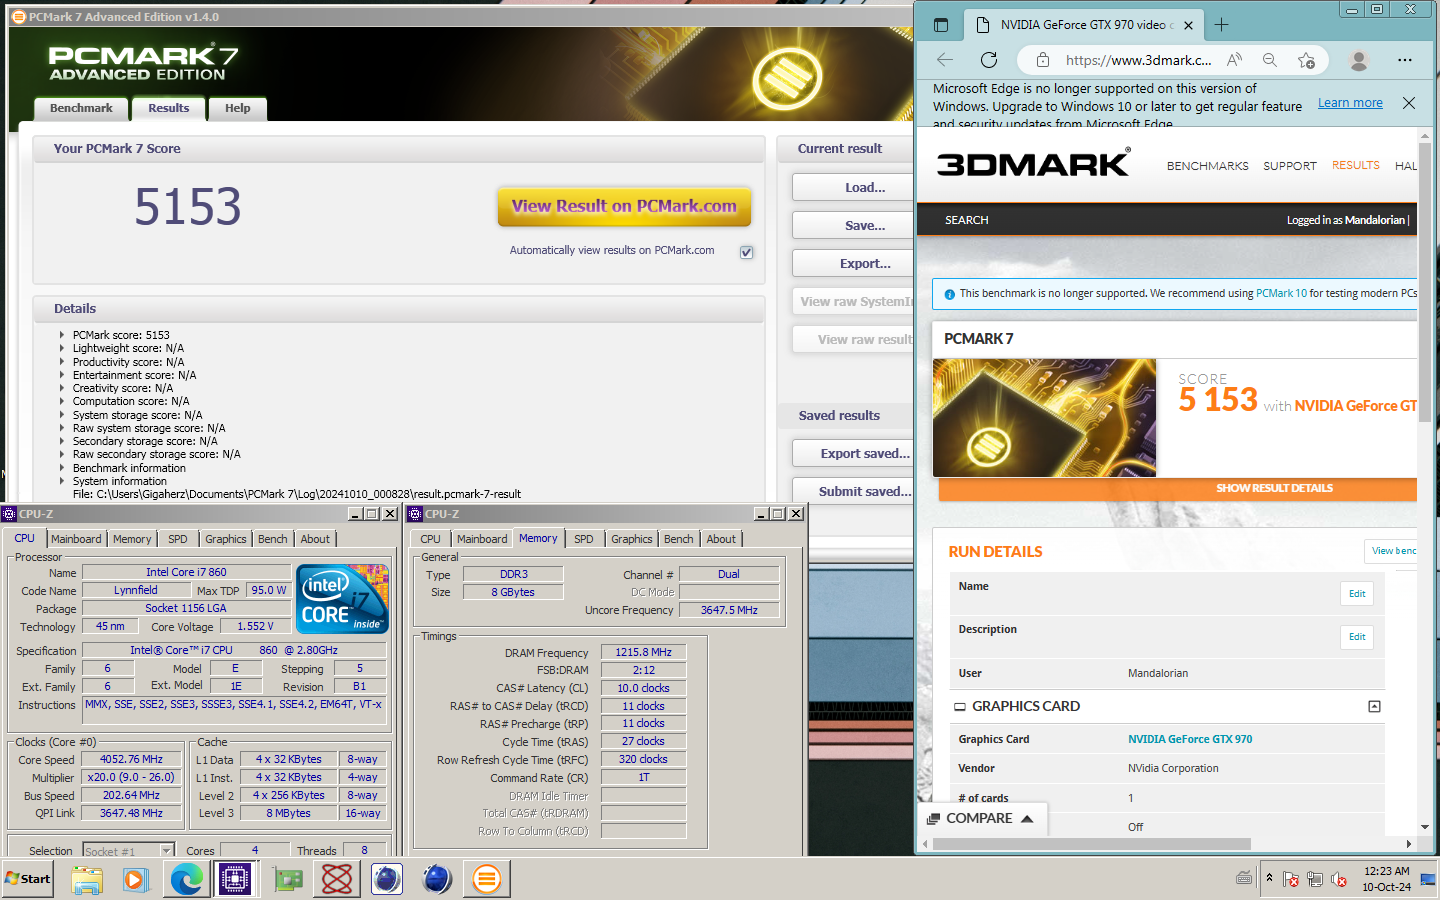Show hidden system tray icons
This screenshot has width=1440, height=900.
tap(1269, 878)
